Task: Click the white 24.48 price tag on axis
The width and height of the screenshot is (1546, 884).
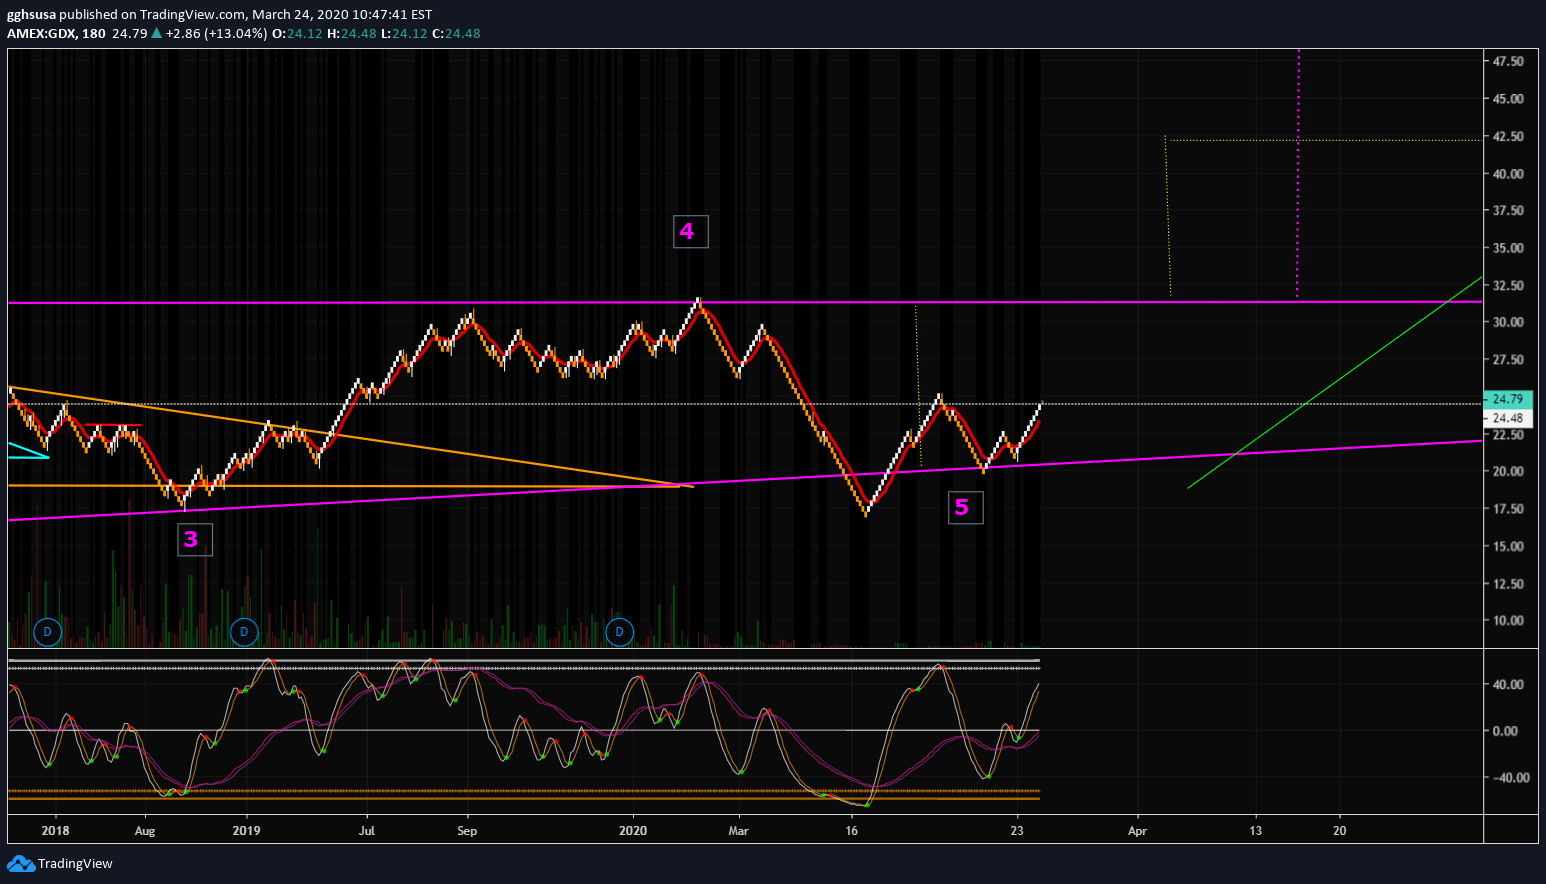Action: pyautogui.click(x=1508, y=418)
